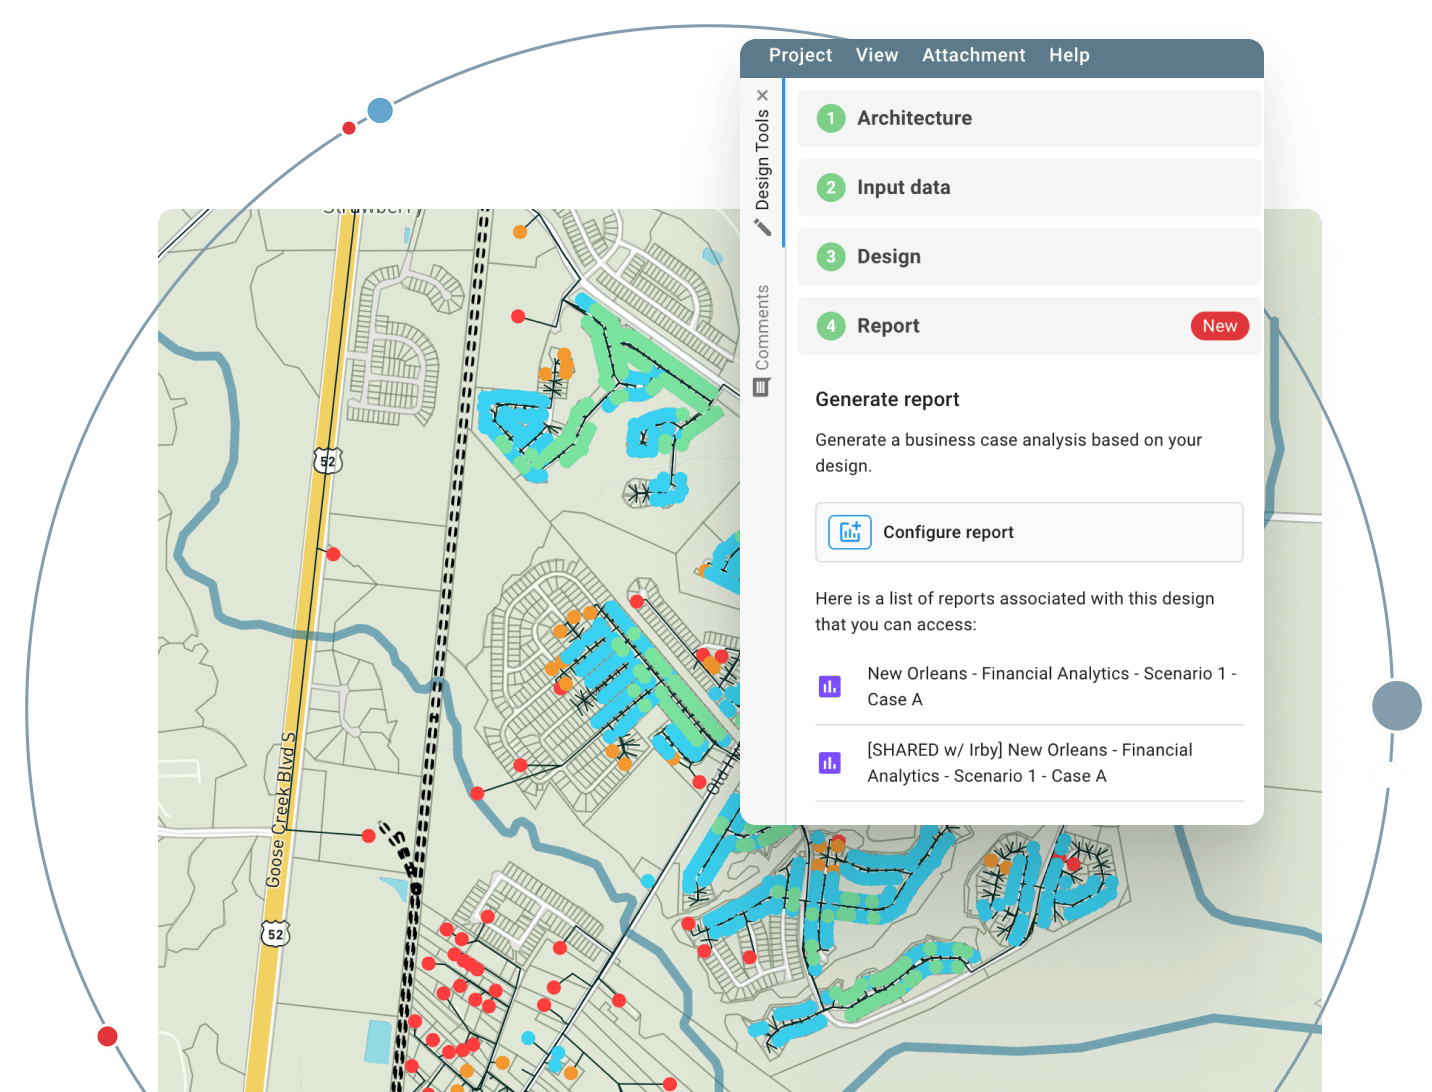
Task: Click the upper route 52 shield on map
Action: pos(328,461)
